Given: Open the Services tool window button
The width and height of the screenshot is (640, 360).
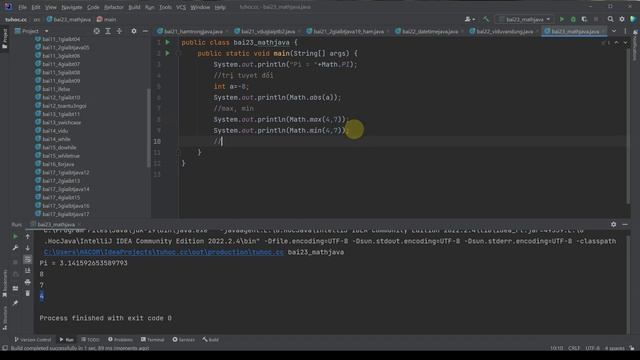Looking at the screenshot, I should coord(183,340).
